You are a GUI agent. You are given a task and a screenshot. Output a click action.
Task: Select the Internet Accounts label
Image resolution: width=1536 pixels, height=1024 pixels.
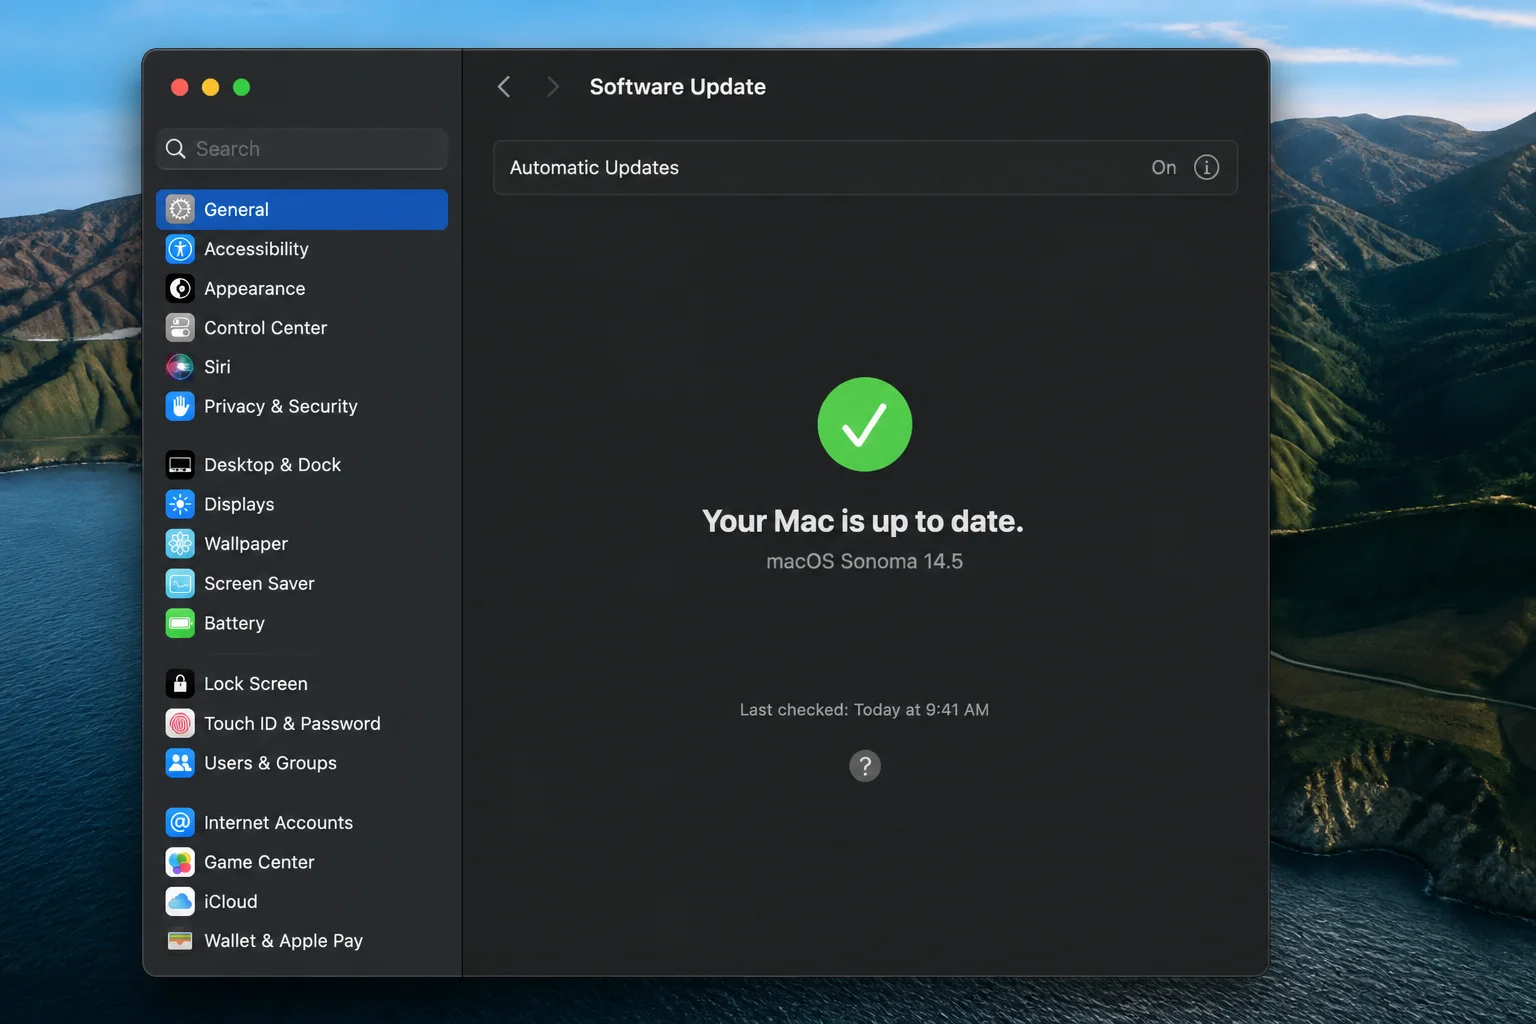[x=278, y=822]
